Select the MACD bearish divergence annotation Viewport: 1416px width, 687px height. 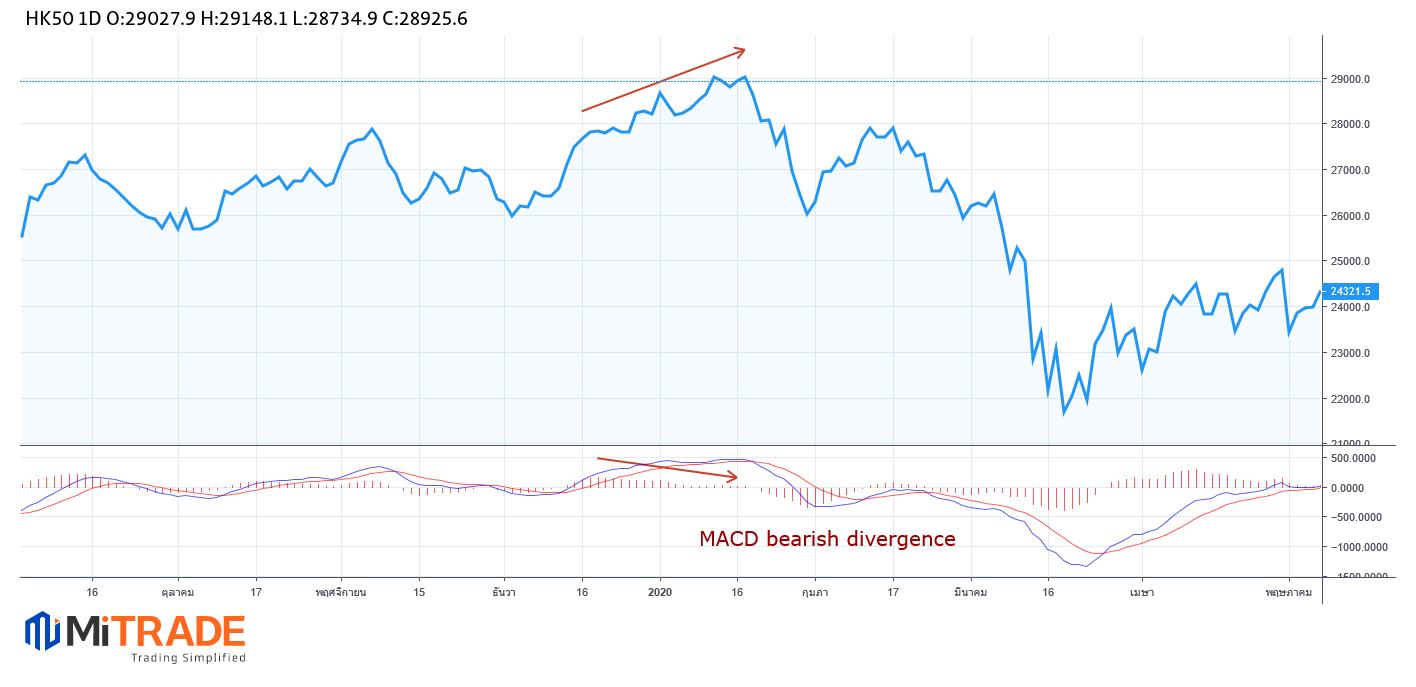(827, 539)
